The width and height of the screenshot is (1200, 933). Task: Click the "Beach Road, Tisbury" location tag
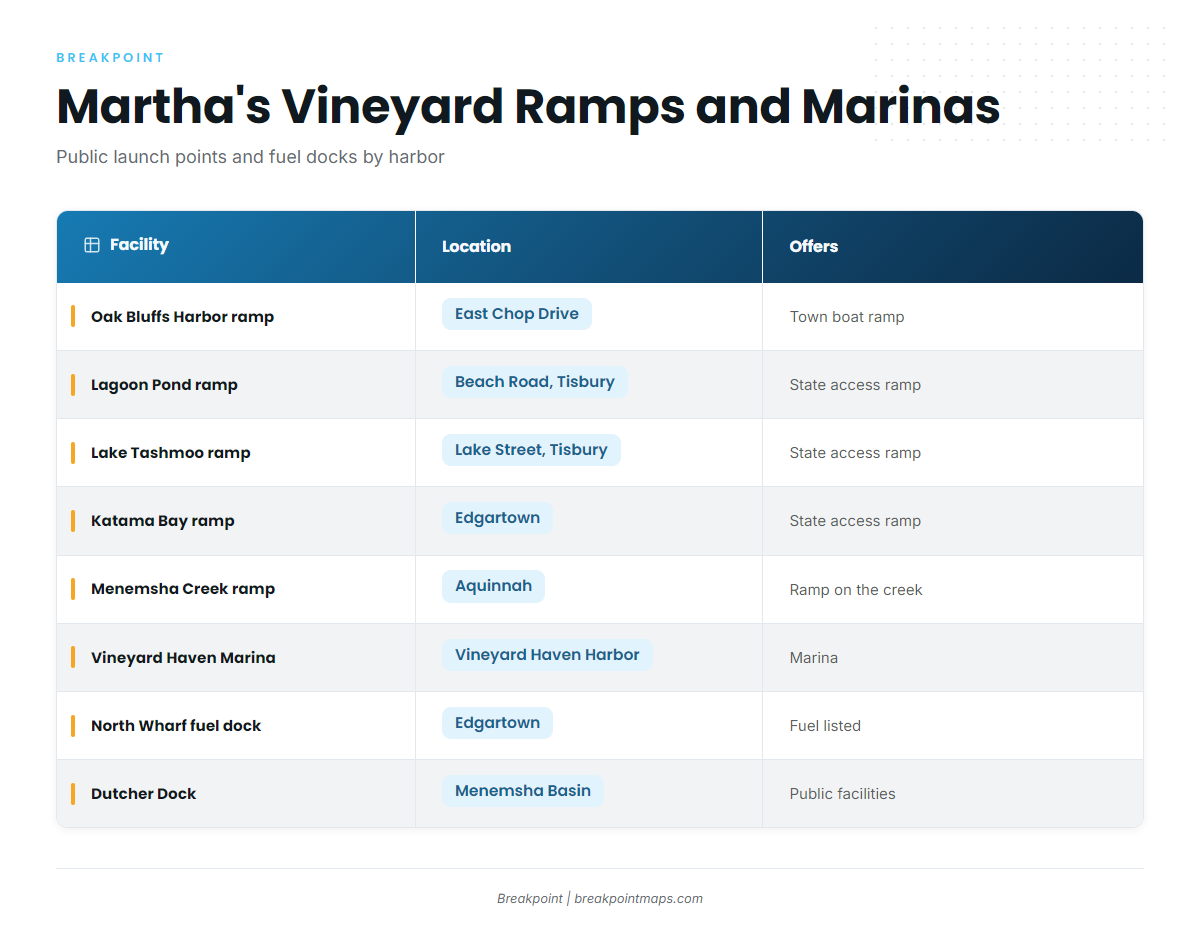click(x=535, y=382)
